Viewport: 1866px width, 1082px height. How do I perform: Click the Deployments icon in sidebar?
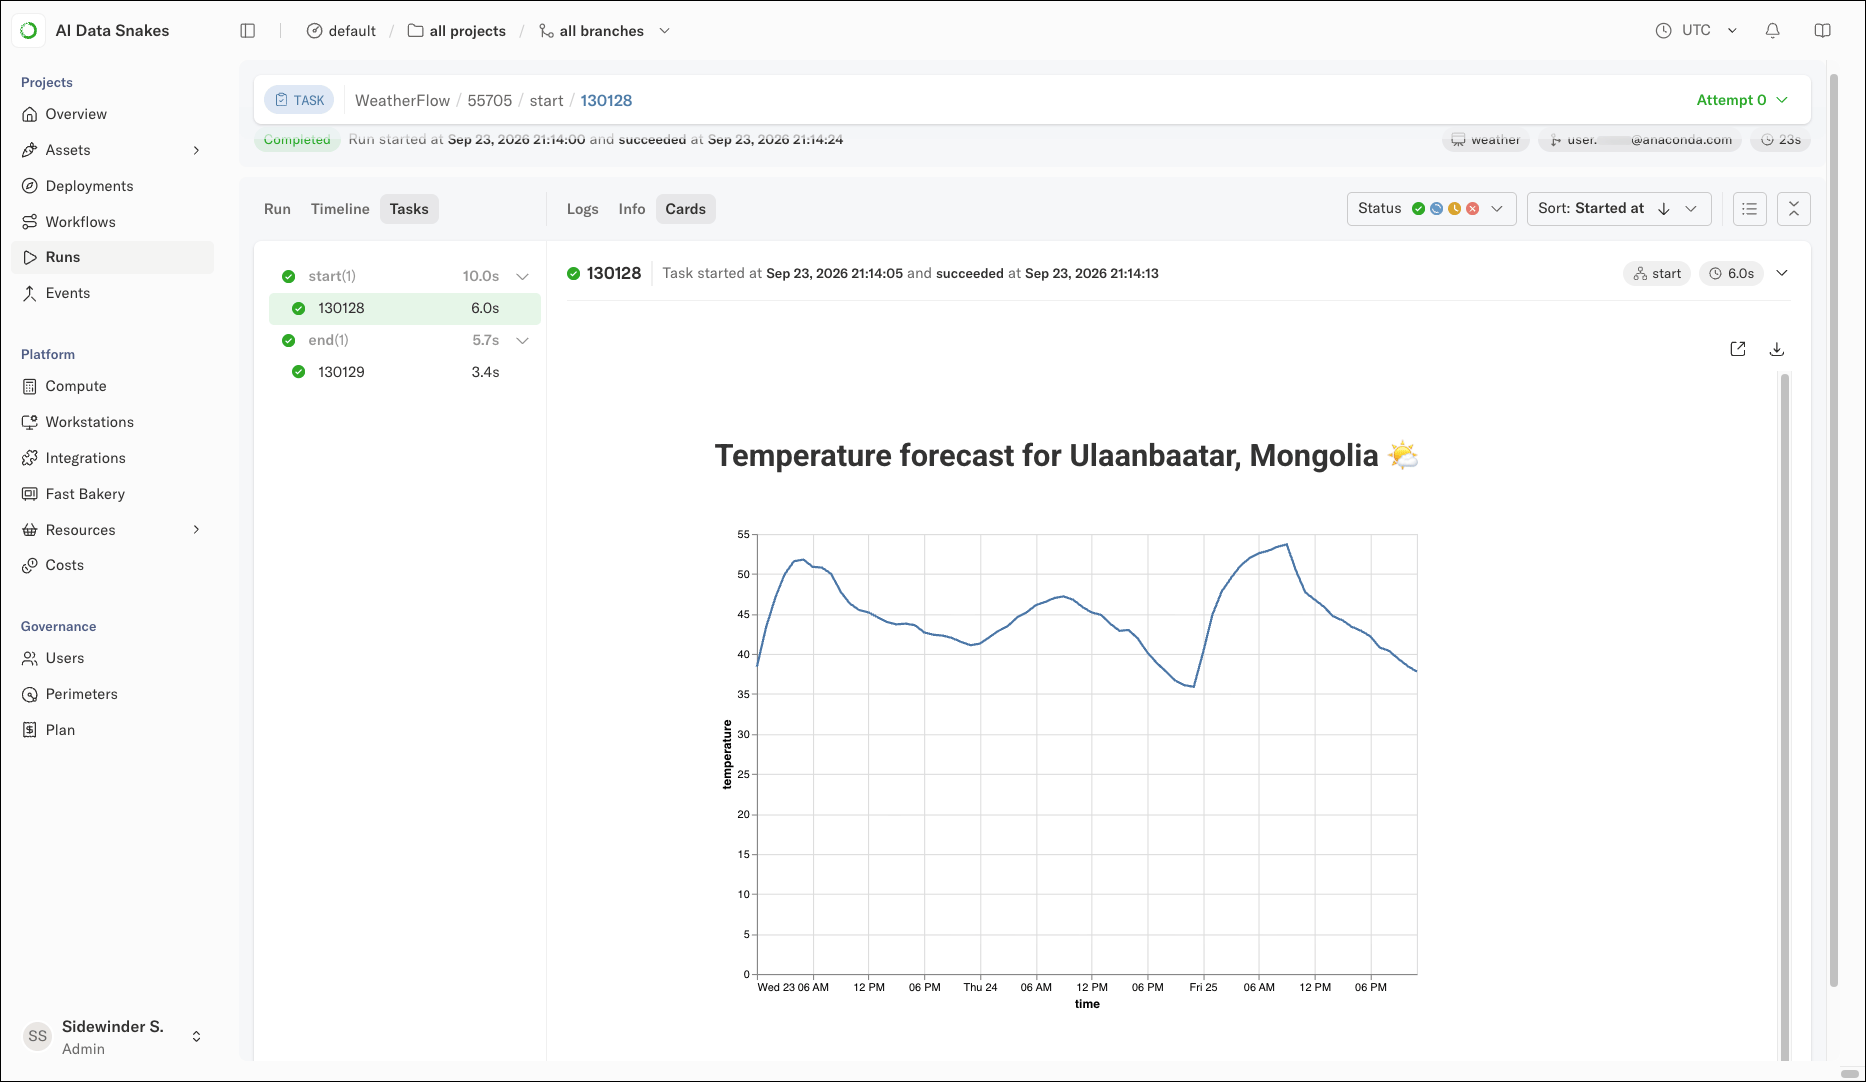tap(30, 186)
